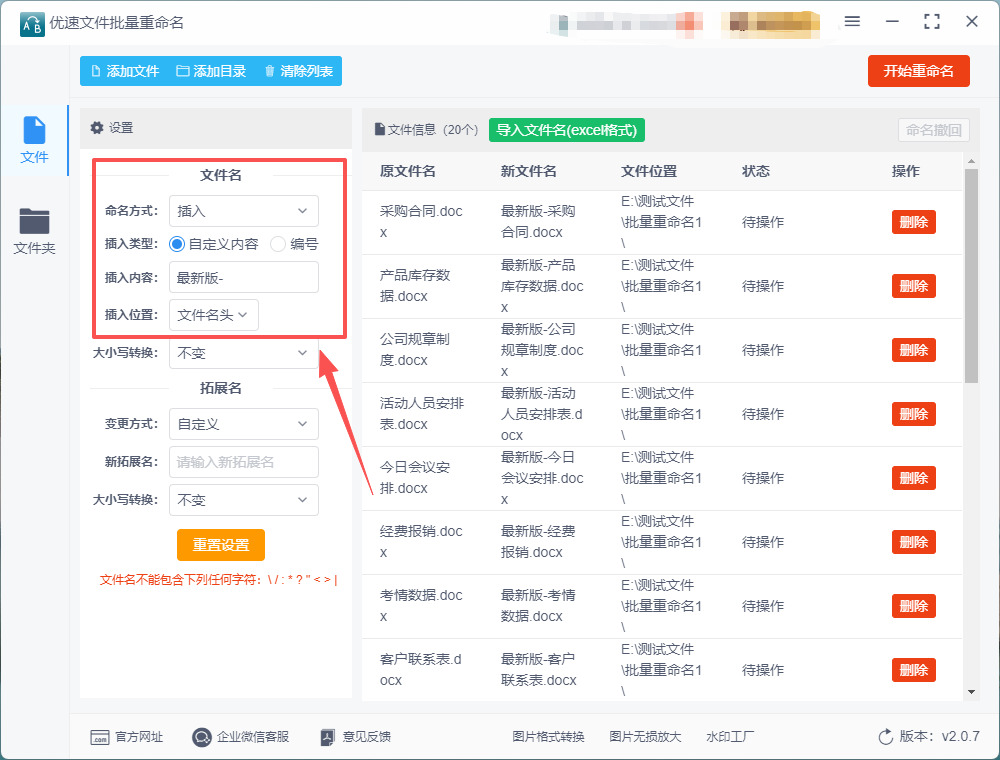
Task: Open 企业微信客服 chat icon
Action: [x=202, y=737]
